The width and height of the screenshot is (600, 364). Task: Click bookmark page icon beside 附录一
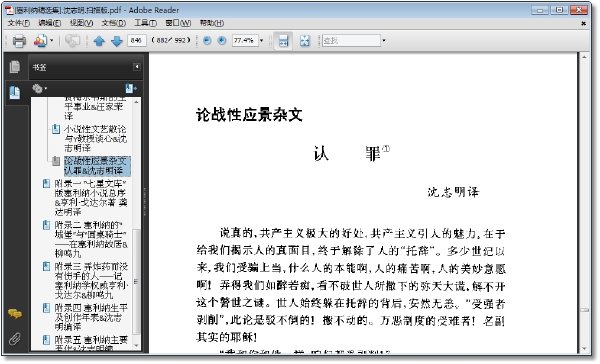coord(46,184)
